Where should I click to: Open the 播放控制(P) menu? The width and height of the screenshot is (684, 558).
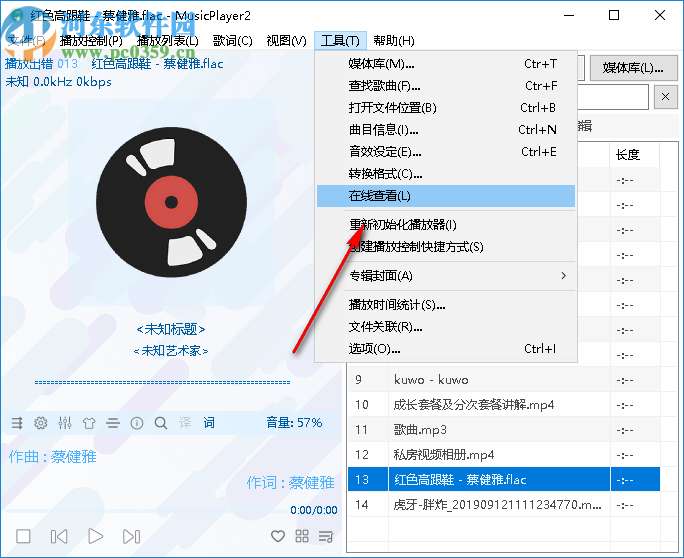[91, 41]
